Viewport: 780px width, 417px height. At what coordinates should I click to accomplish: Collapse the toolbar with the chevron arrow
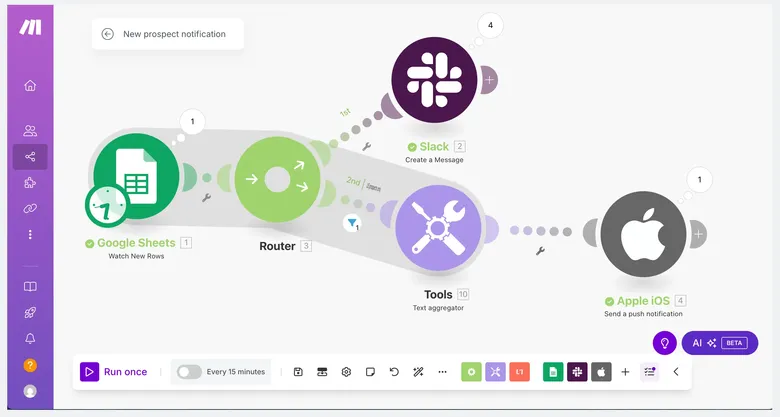click(x=676, y=372)
